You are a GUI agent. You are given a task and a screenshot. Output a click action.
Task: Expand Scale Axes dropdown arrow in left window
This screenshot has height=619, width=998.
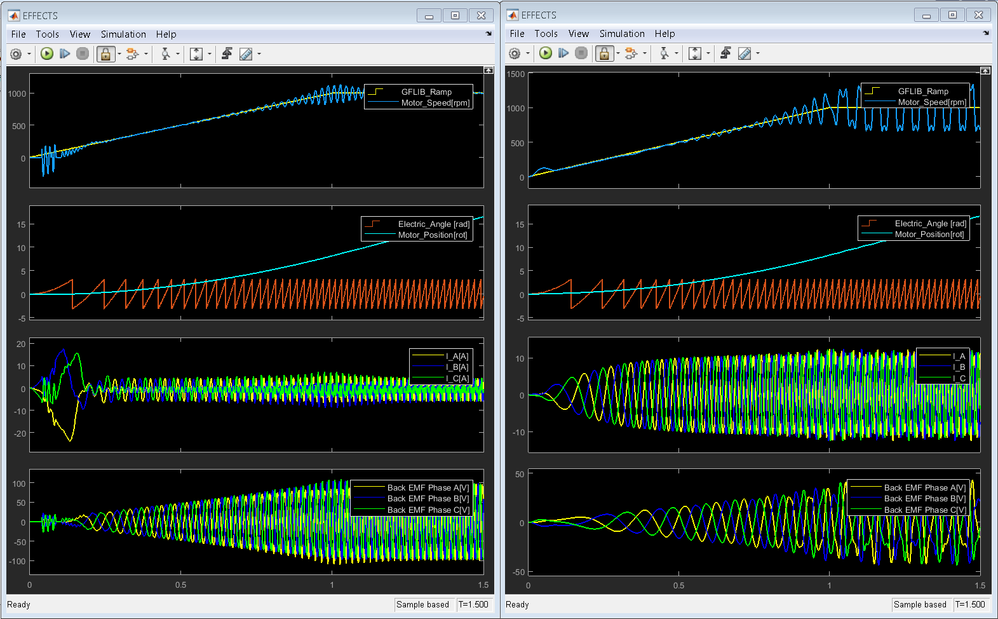pyautogui.click(x=209, y=54)
